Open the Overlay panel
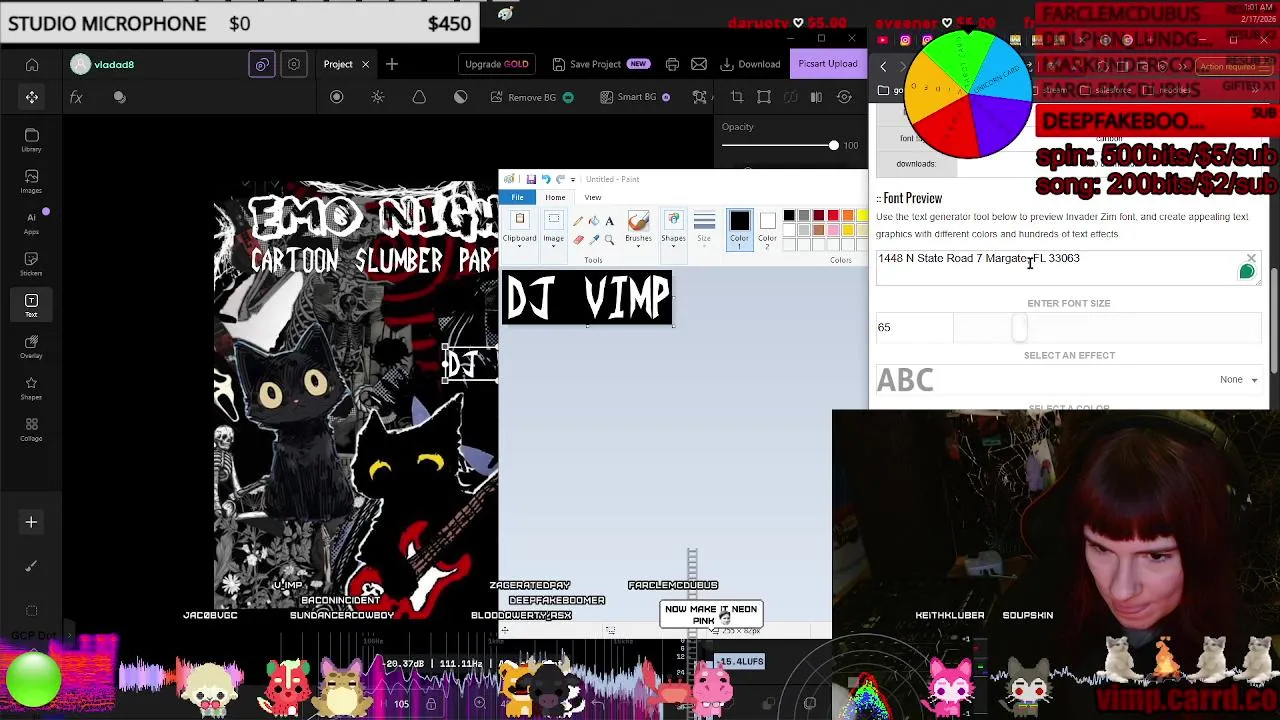1280x720 pixels. (32, 347)
